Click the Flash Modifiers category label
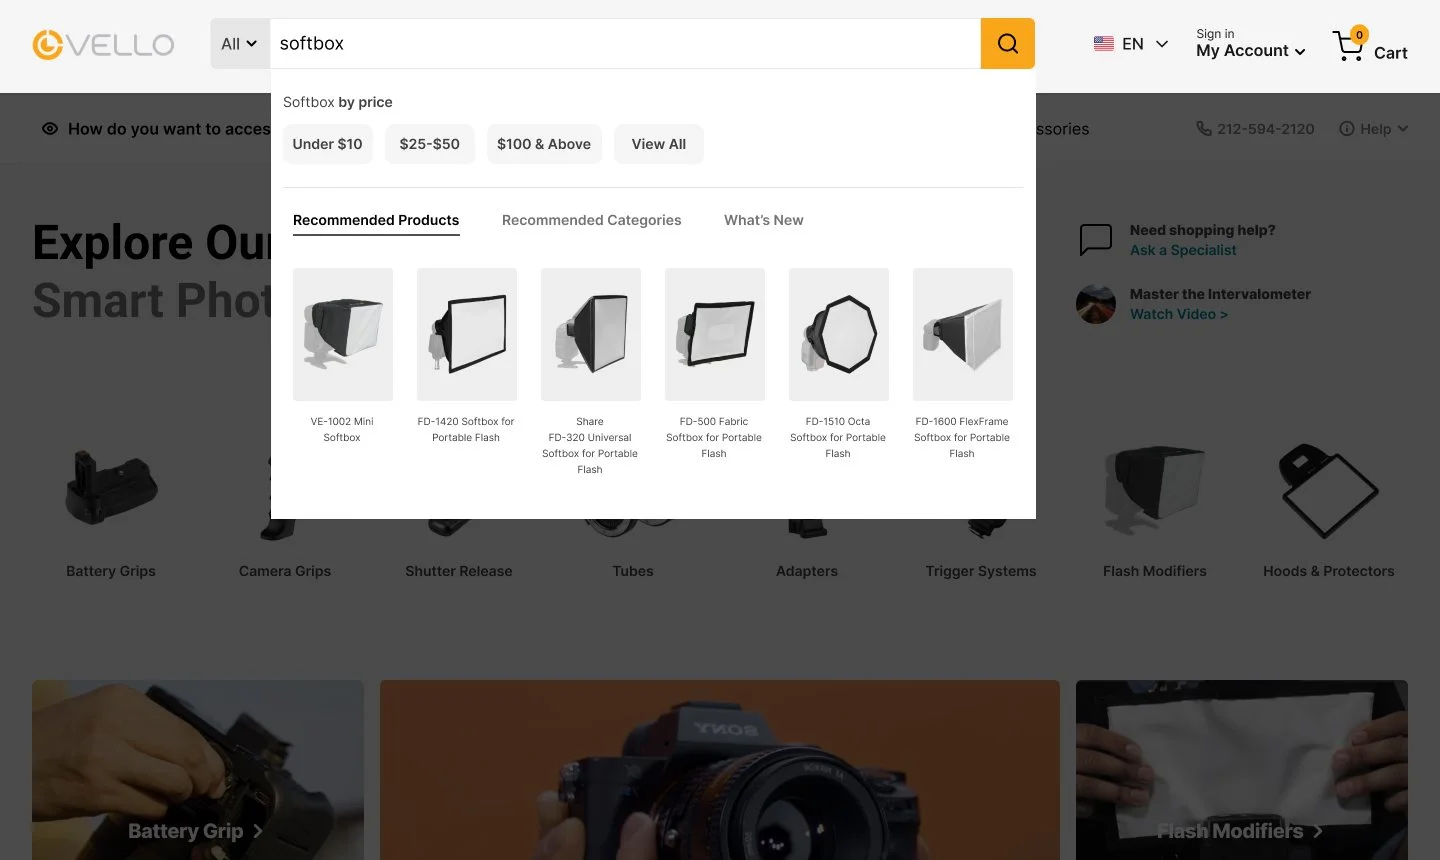Screen dimensions: 1440x860 pyautogui.click(x=1155, y=571)
